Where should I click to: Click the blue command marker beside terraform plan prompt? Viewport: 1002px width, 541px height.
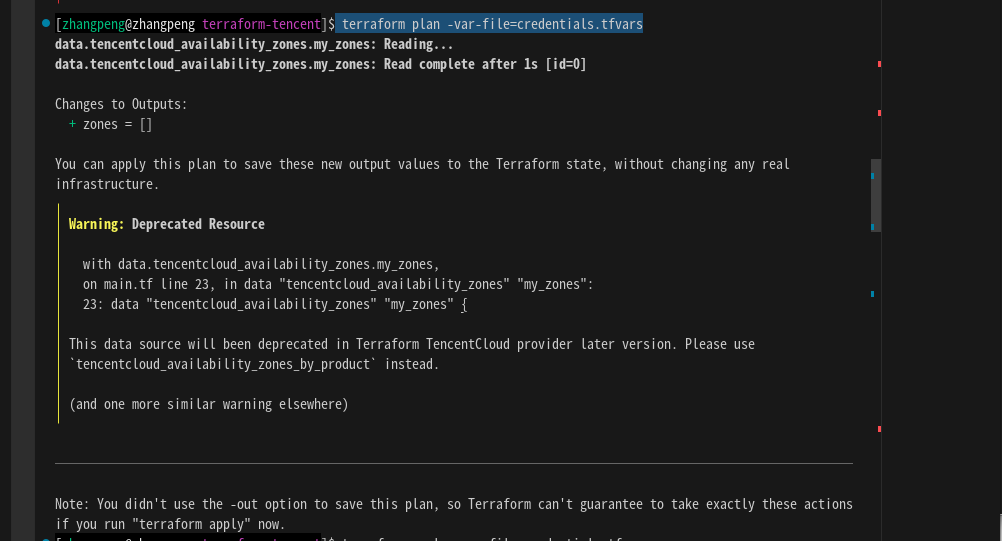click(x=46, y=23)
